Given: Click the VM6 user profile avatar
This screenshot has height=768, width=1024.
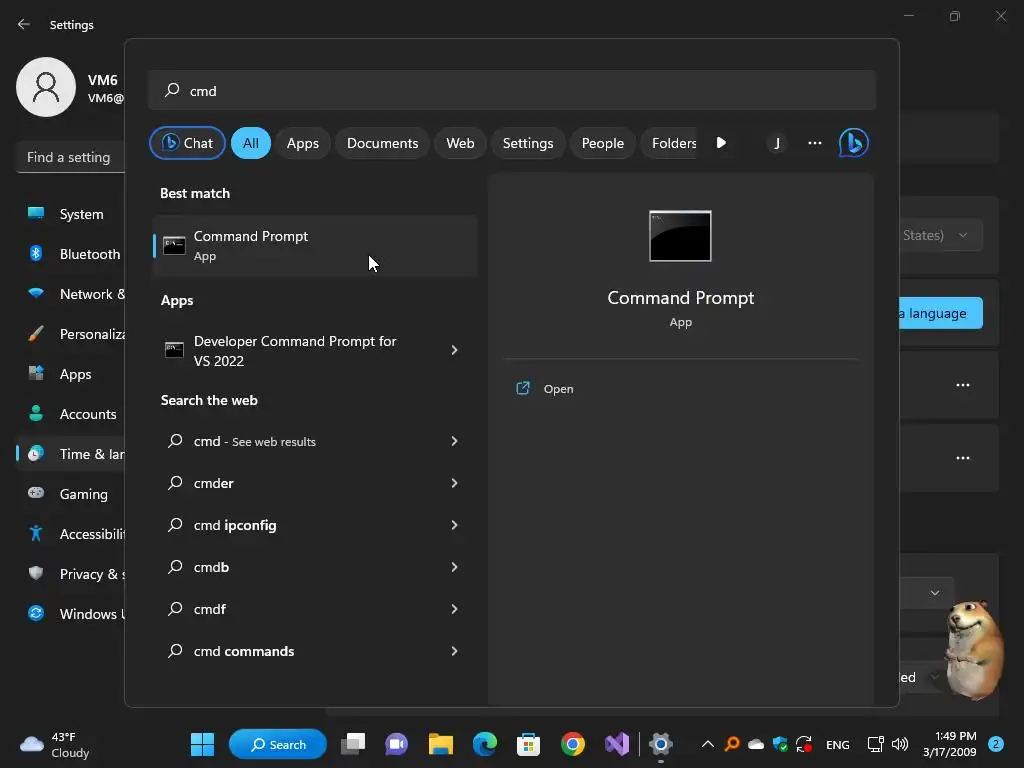Looking at the screenshot, I should click(x=46, y=87).
